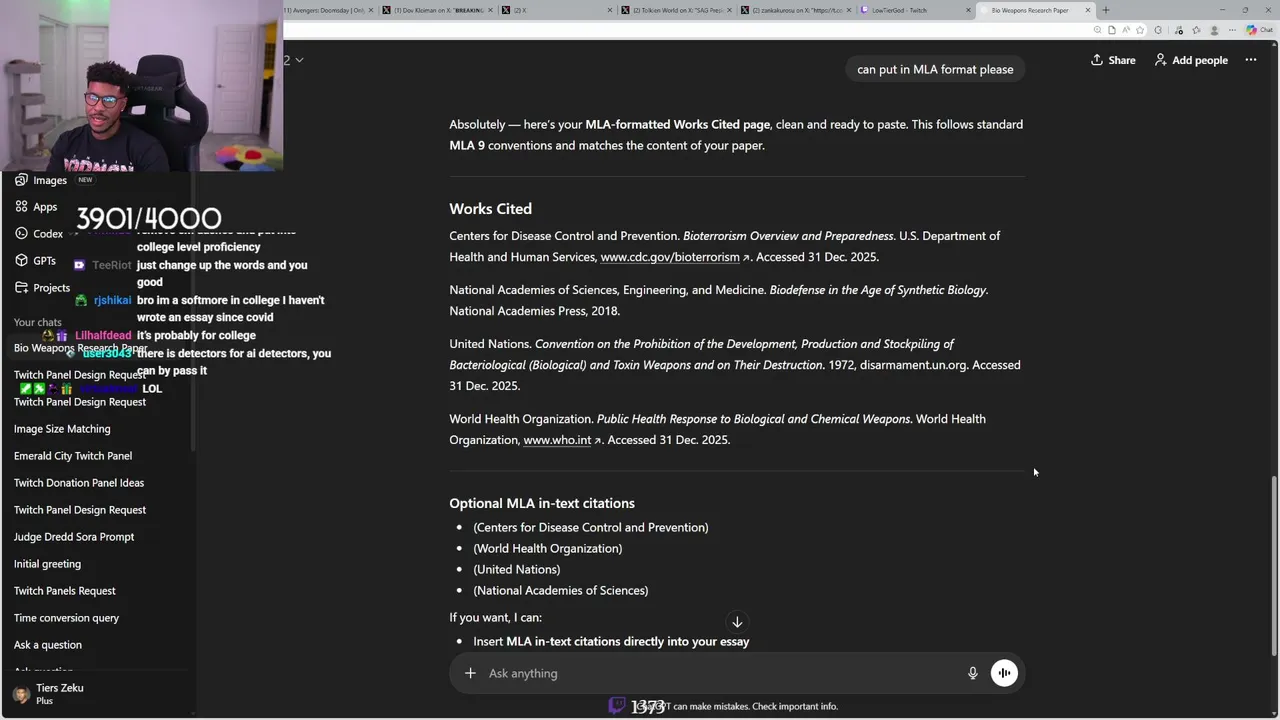Switch to the zankakurosu on X tab
Image resolution: width=1280 pixels, height=720 pixels.
click(x=796, y=10)
